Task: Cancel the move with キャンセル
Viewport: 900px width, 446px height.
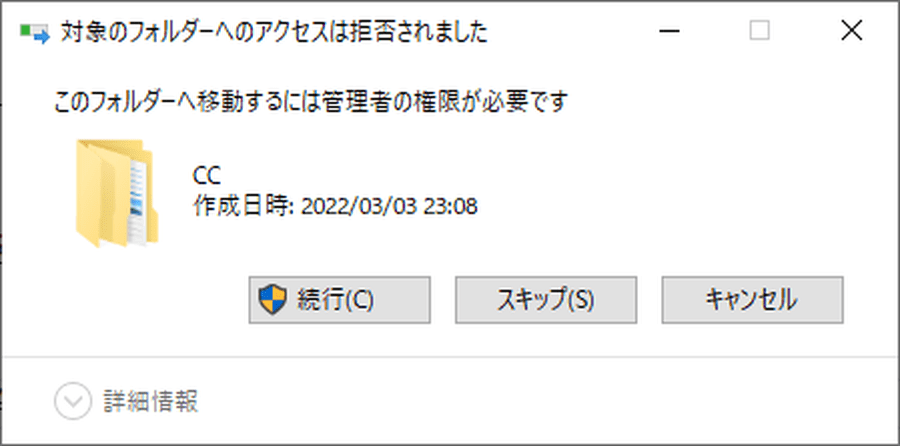Action: pyautogui.click(x=752, y=300)
